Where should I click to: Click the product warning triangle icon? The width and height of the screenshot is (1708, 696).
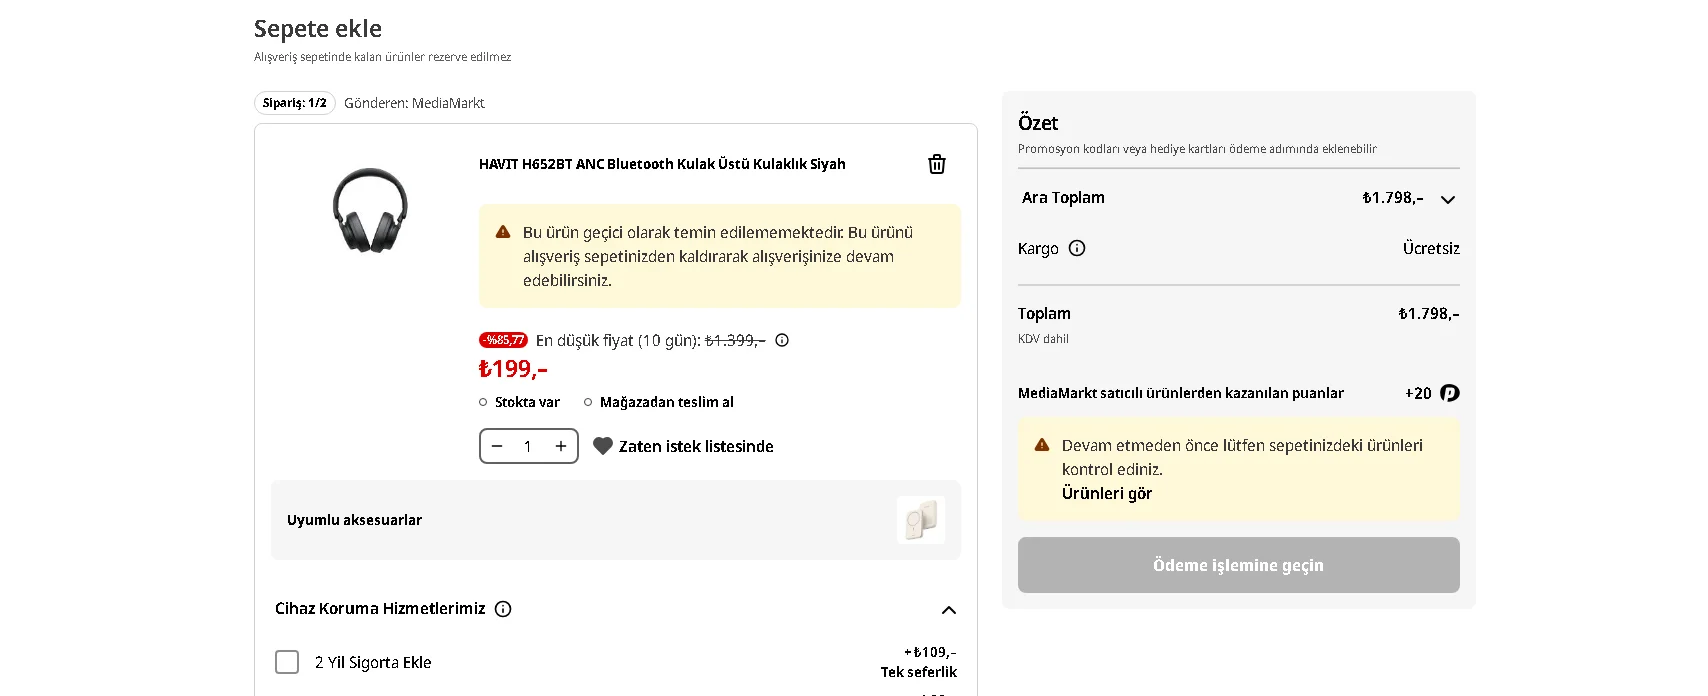(503, 232)
